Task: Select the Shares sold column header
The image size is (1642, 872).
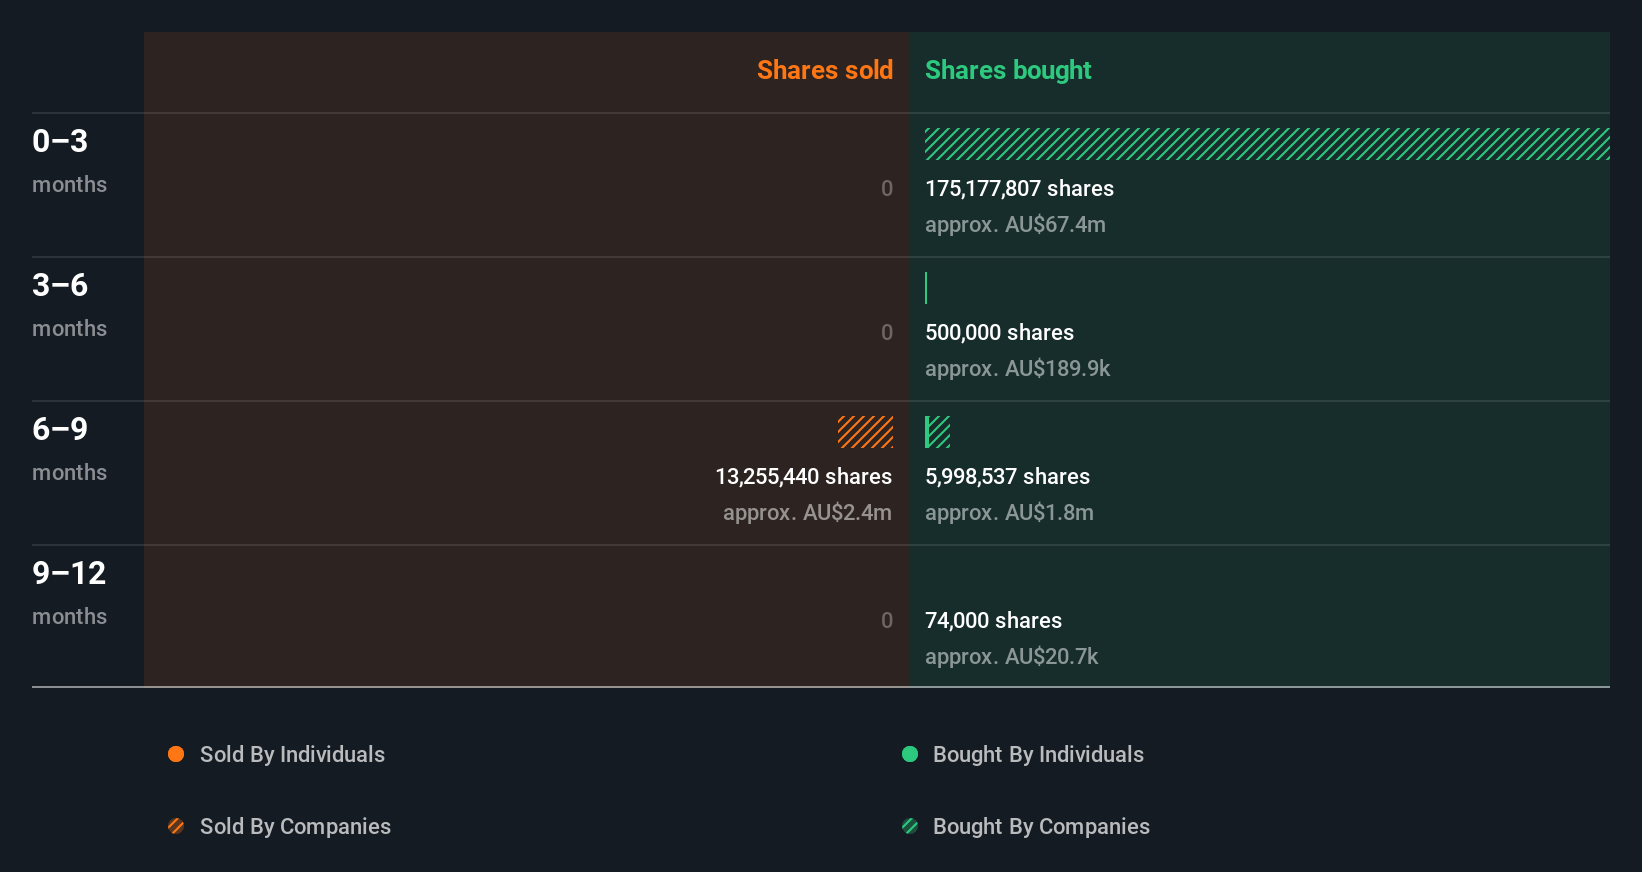Action: pyautogui.click(x=824, y=70)
